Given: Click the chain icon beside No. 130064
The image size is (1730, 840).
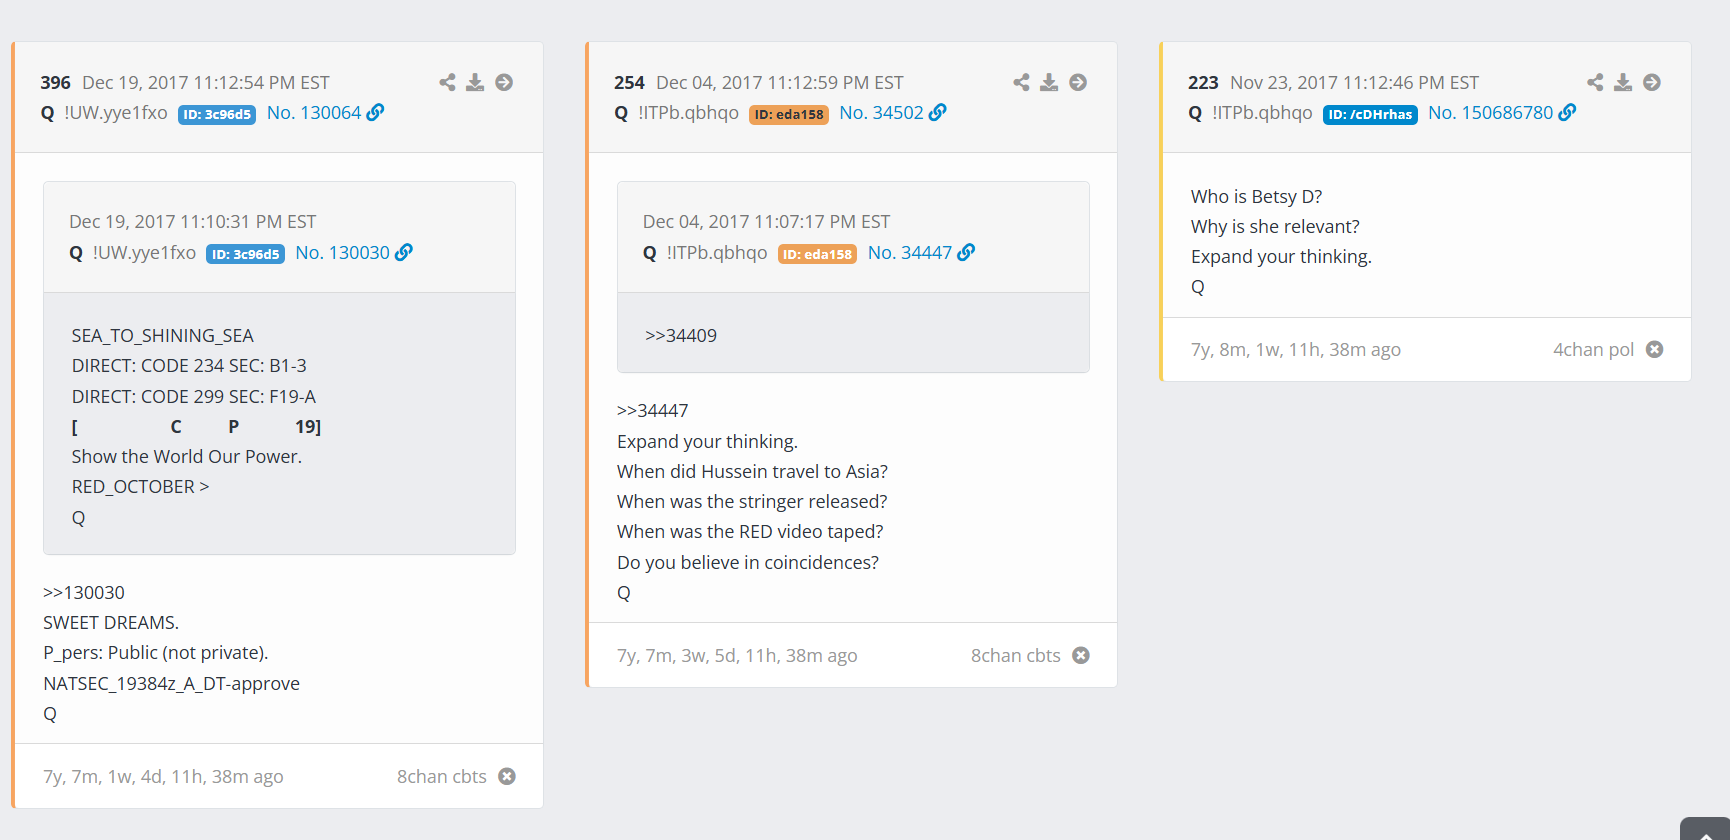Looking at the screenshot, I should tap(375, 112).
